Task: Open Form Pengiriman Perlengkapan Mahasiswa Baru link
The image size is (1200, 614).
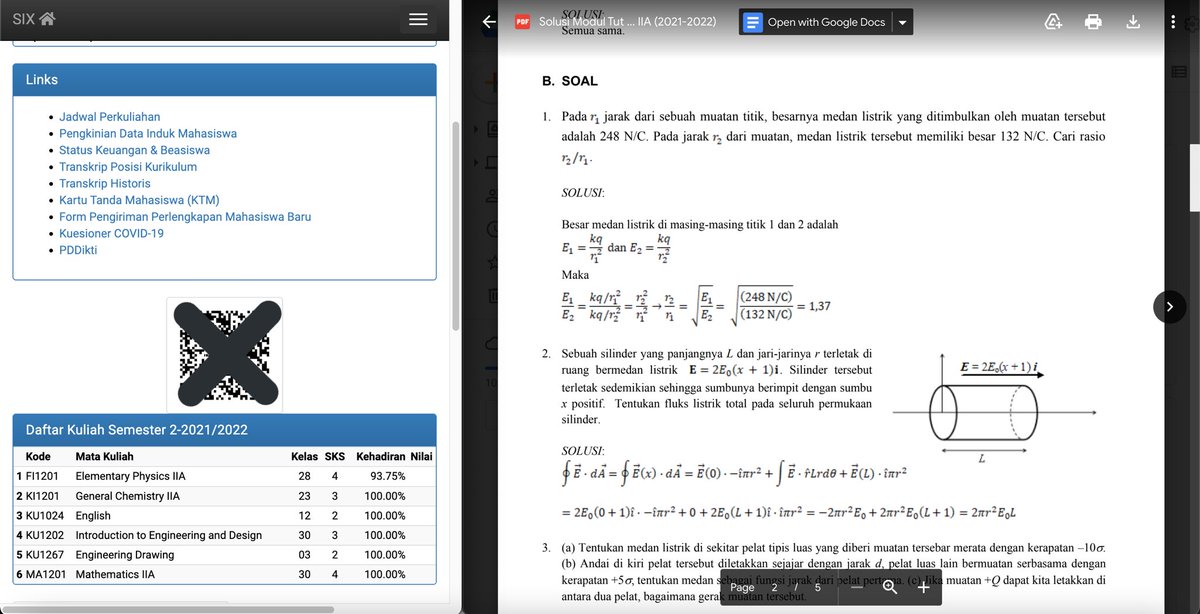Action: pyautogui.click(x=185, y=217)
